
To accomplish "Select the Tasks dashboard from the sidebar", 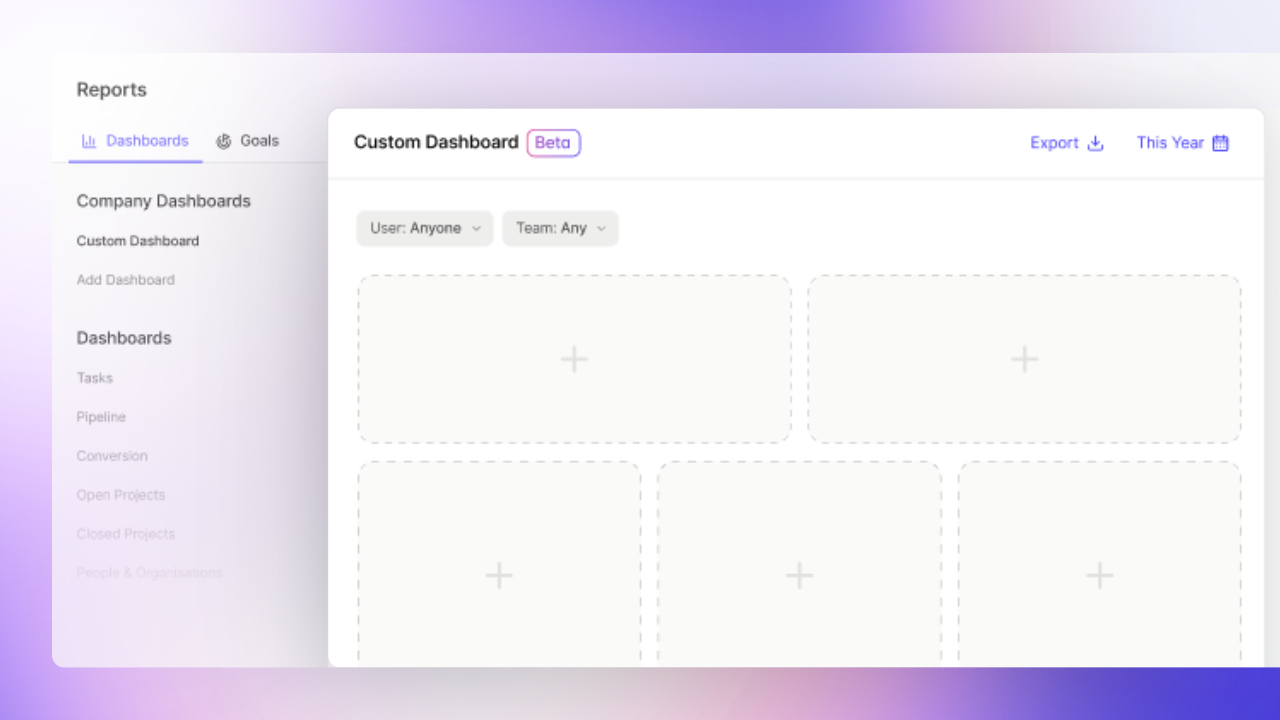I will click(94, 378).
